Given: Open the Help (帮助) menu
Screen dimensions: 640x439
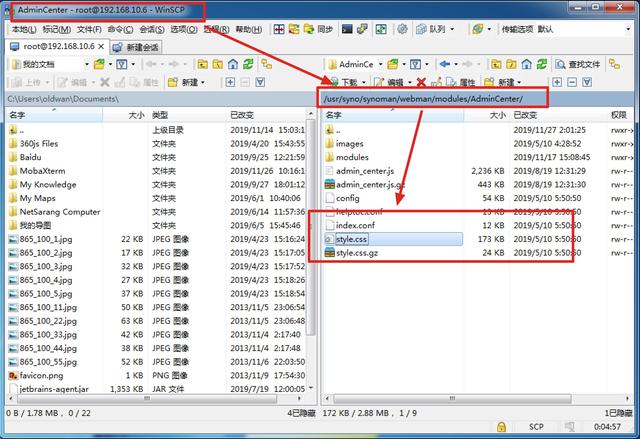Looking at the screenshot, I should [249, 29].
